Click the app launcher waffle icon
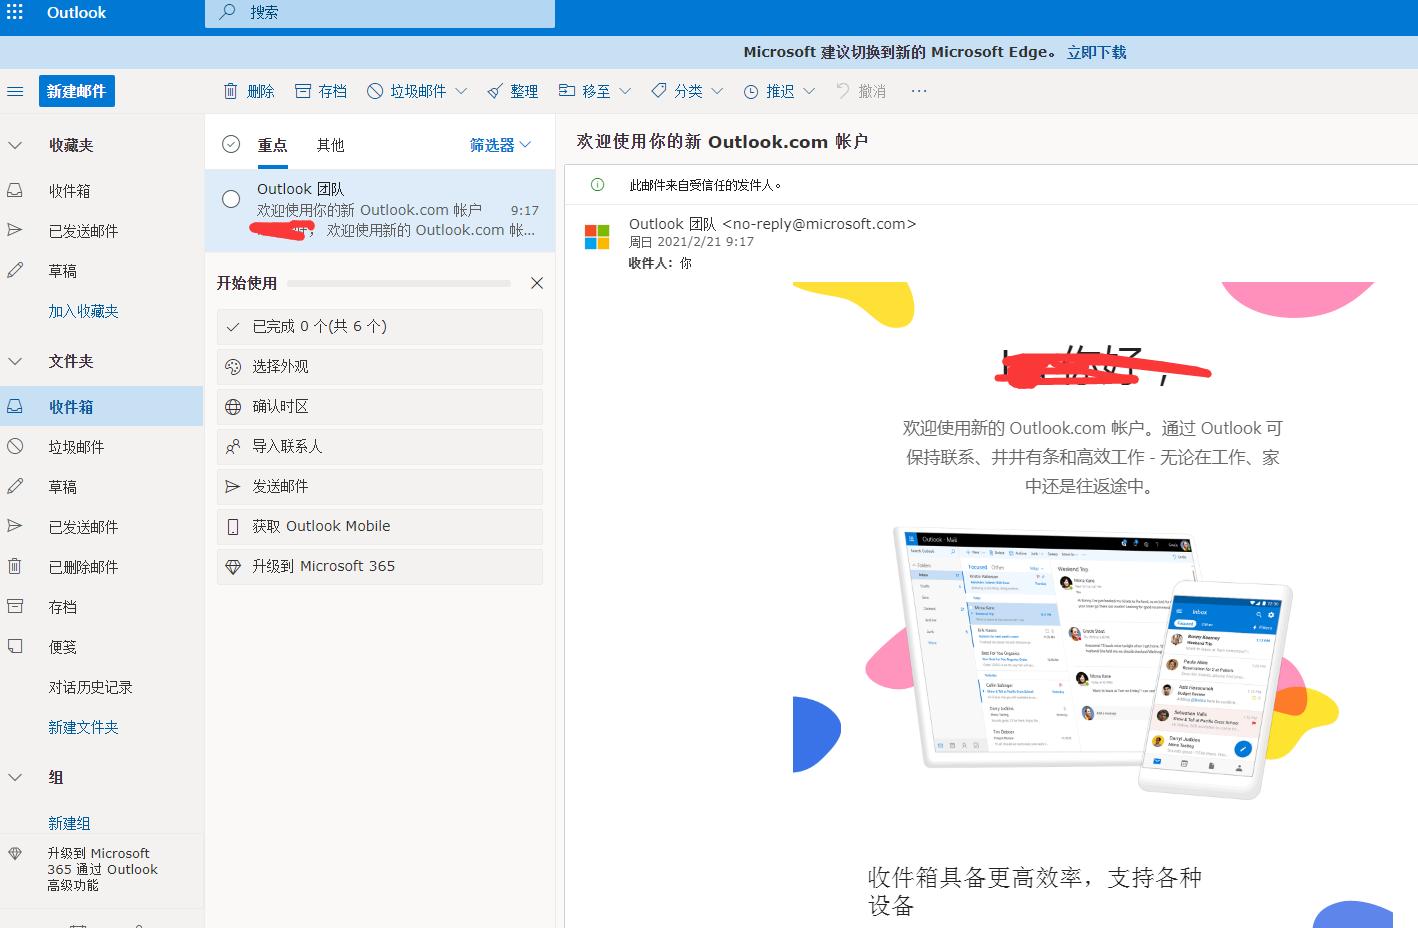The width and height of the screenshot is (1418, 928). (15, 13)
